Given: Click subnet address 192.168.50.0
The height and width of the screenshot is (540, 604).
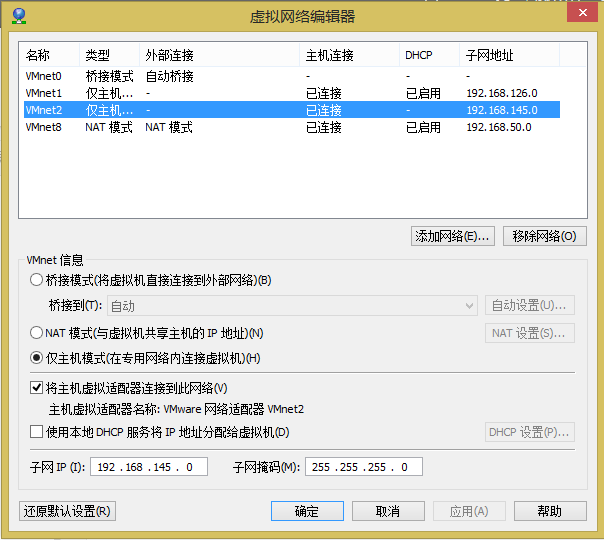Looking at the screenshot, I should 499,127.
